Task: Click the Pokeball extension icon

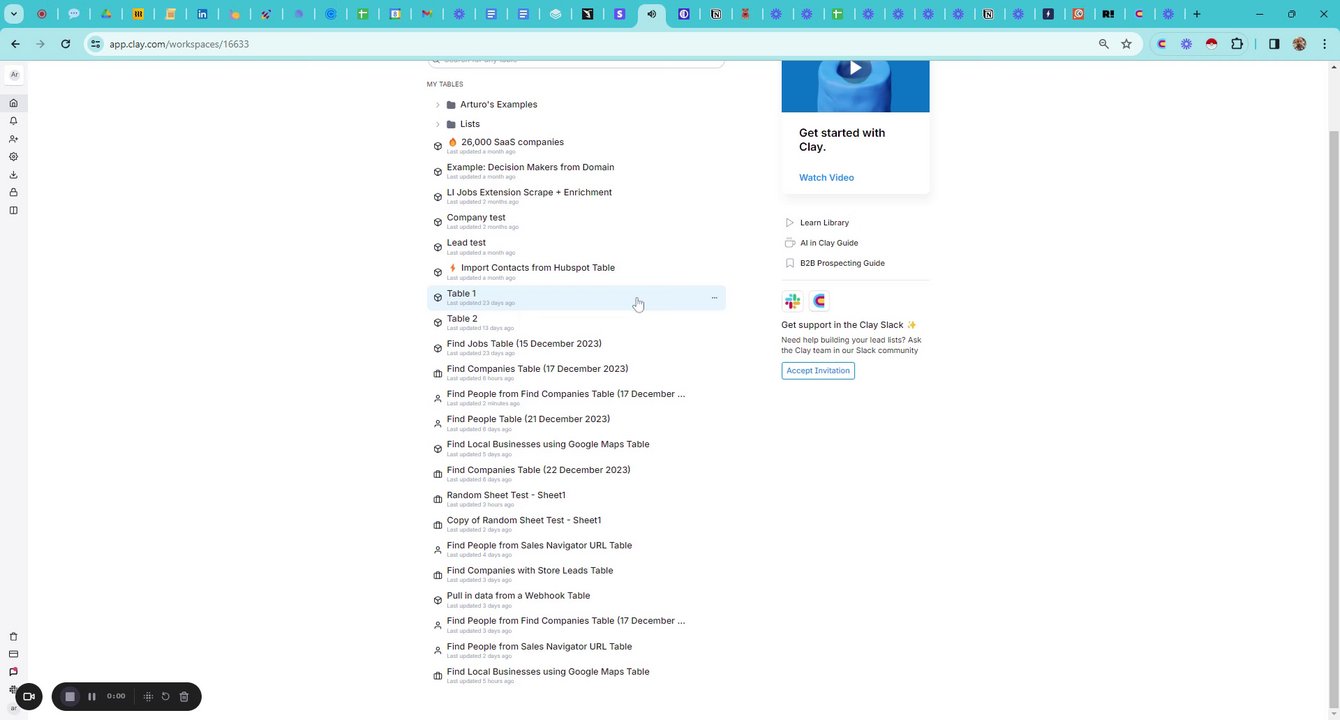Action: coord(1211,44)
